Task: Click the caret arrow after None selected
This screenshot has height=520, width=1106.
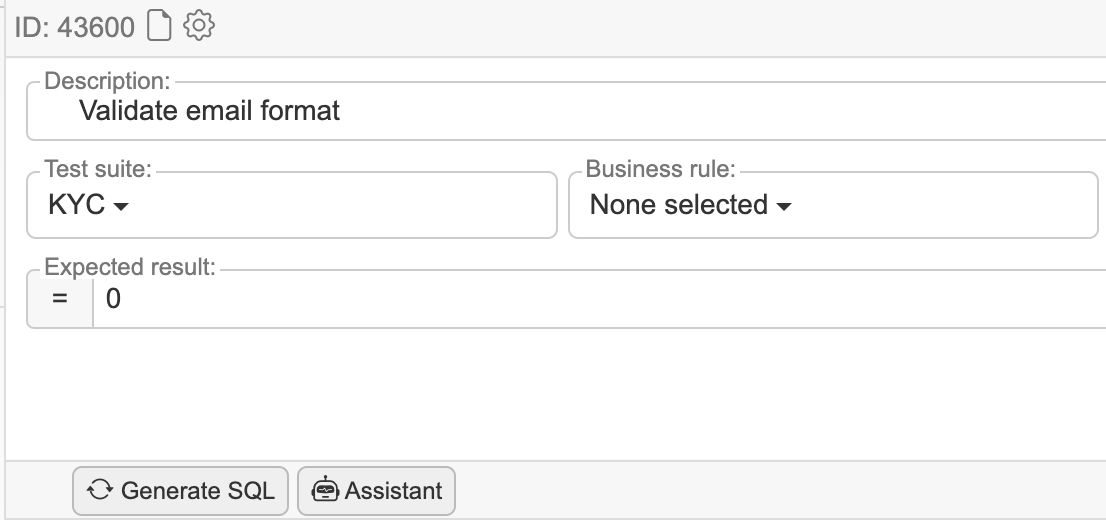Action: [784, 207]
